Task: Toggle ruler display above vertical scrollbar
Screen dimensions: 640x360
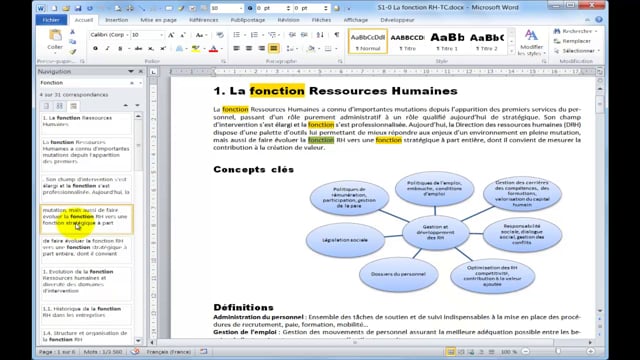Action: point(600,72)
